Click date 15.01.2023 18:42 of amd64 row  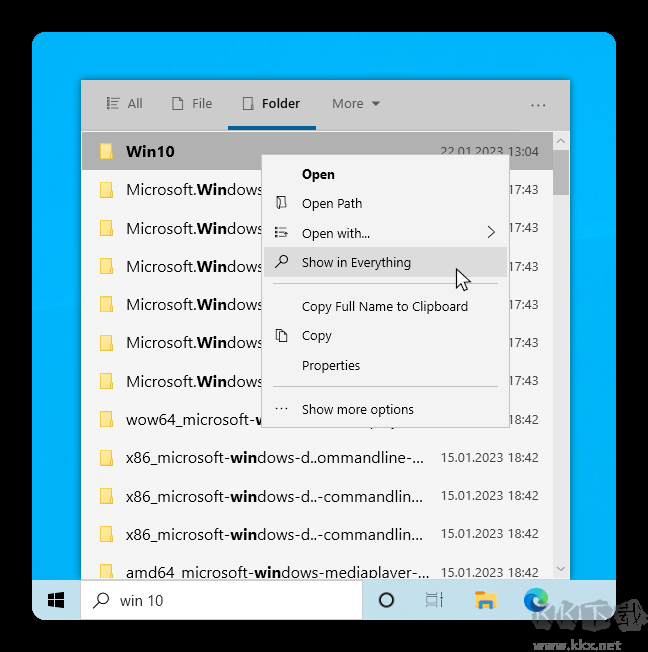[x=490, y=572]
